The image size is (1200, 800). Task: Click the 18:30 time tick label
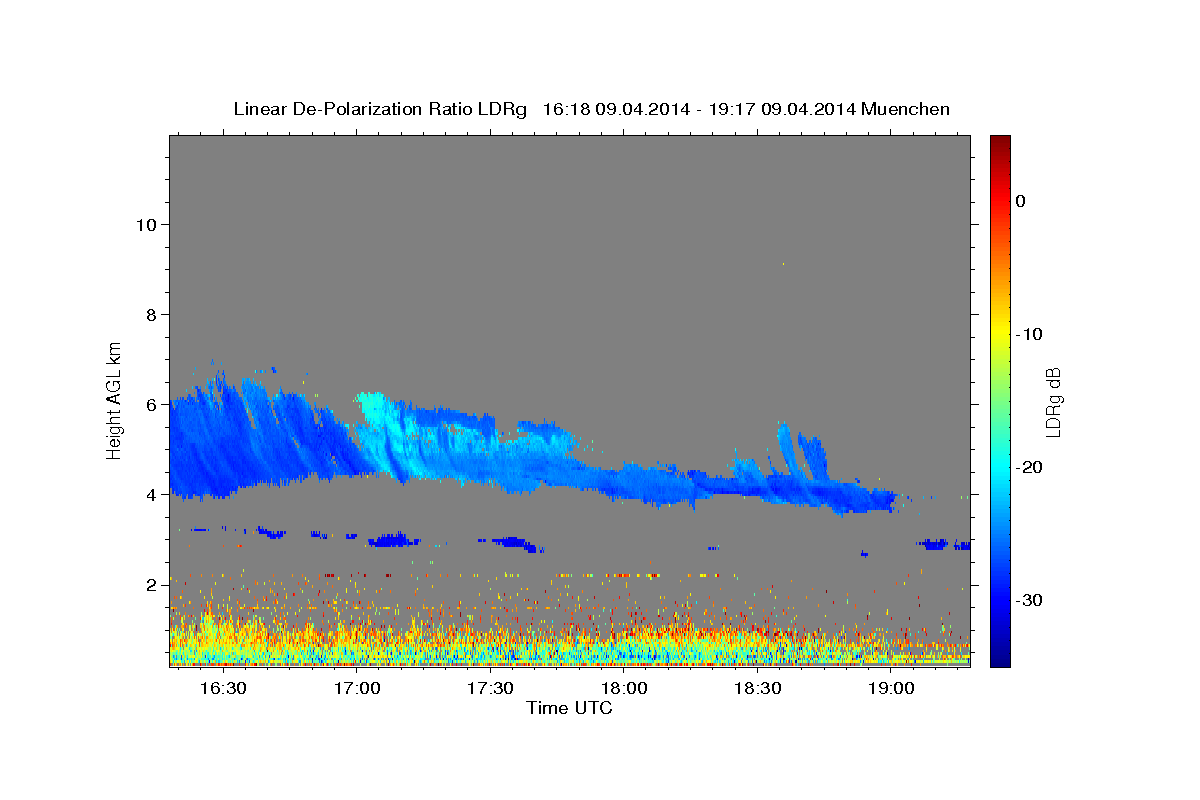(x=758, y=689)
